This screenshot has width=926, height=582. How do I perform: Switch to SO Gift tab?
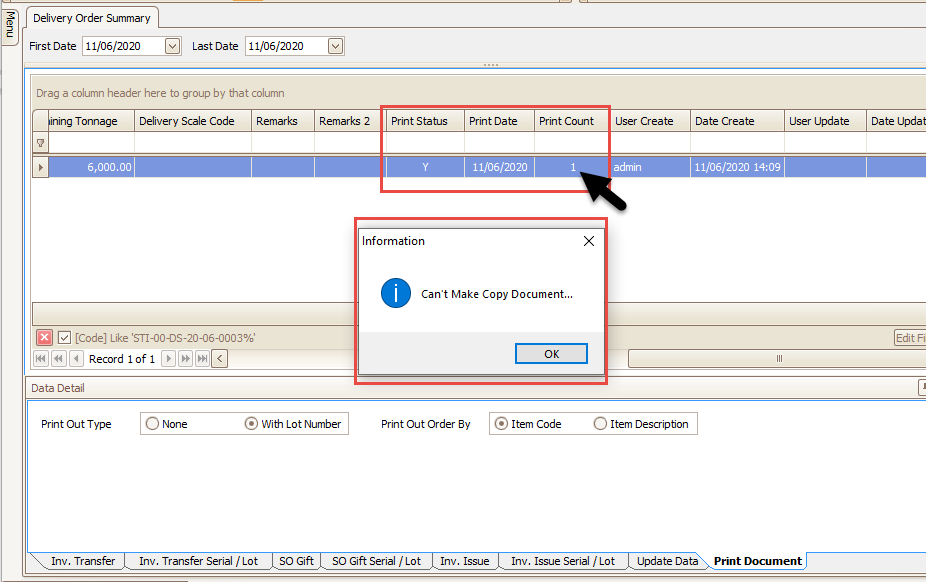coord(296,561)
